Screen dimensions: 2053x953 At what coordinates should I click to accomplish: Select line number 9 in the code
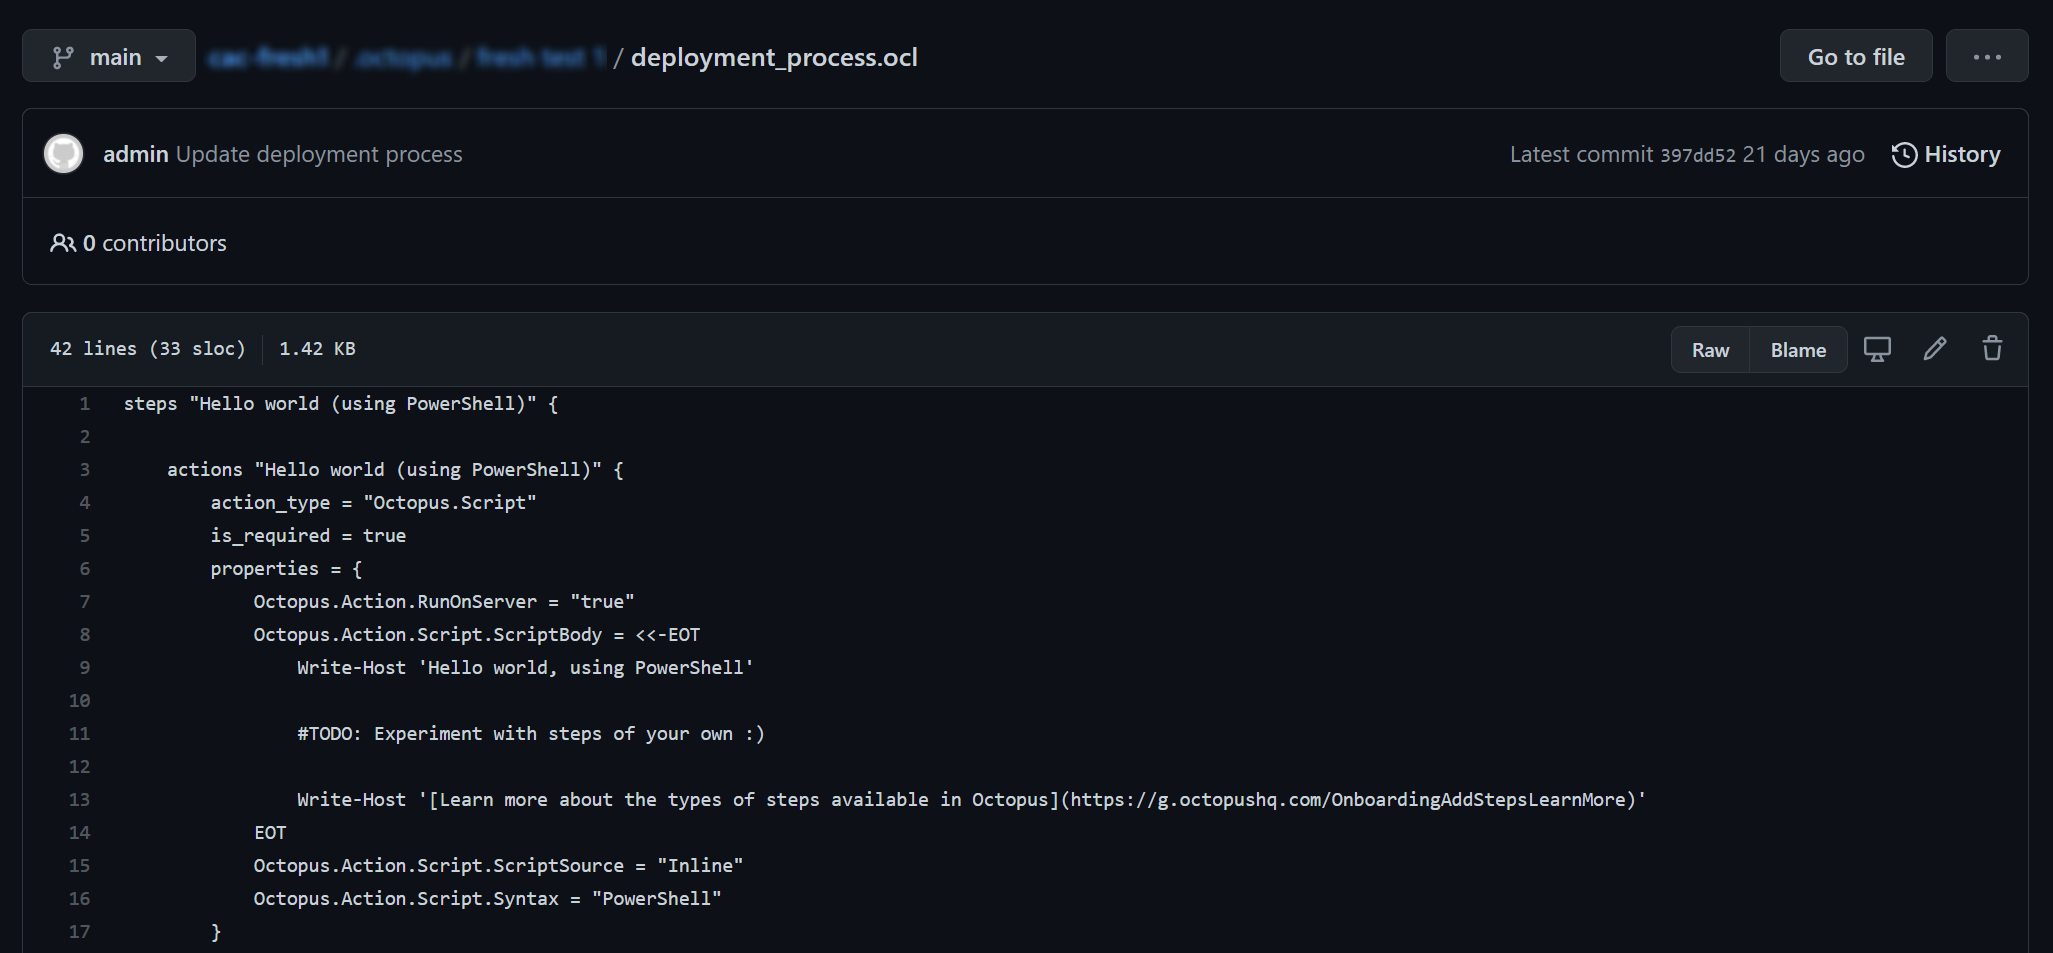pos(84,667)
